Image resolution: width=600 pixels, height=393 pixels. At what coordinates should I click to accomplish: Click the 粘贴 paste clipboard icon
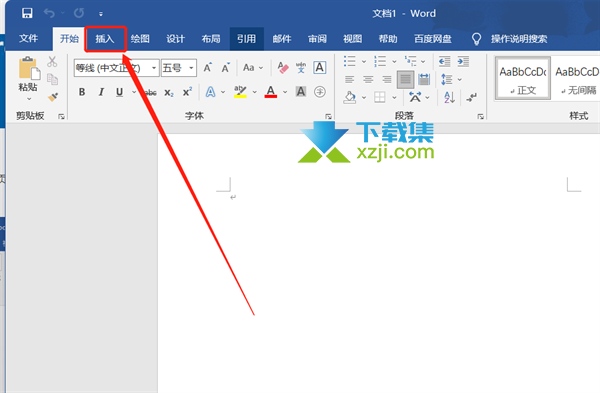29,68
